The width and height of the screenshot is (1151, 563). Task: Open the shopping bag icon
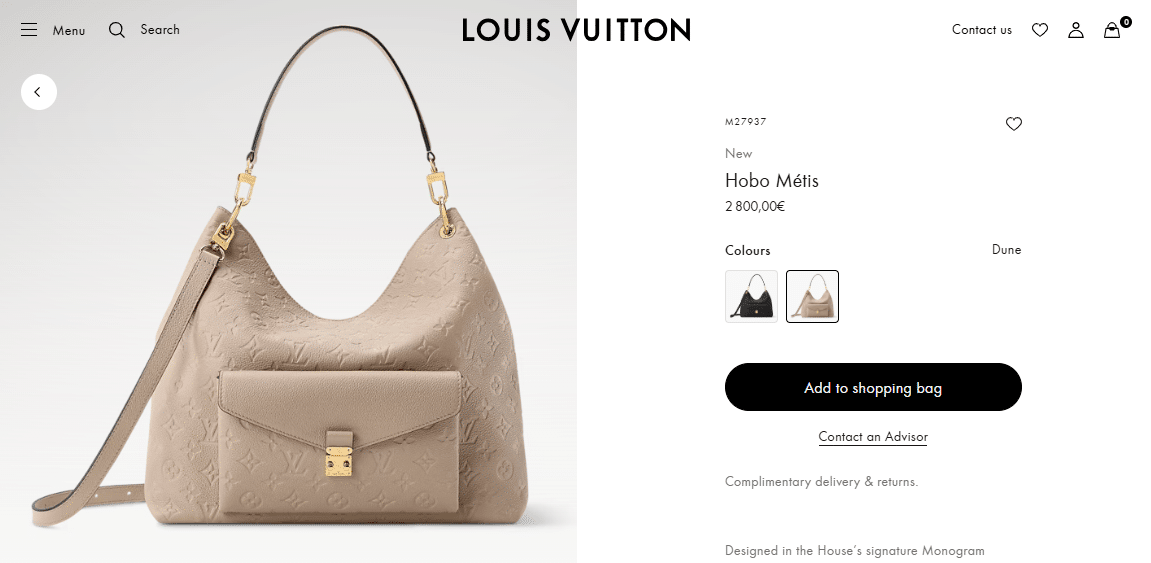[1111, 31]
